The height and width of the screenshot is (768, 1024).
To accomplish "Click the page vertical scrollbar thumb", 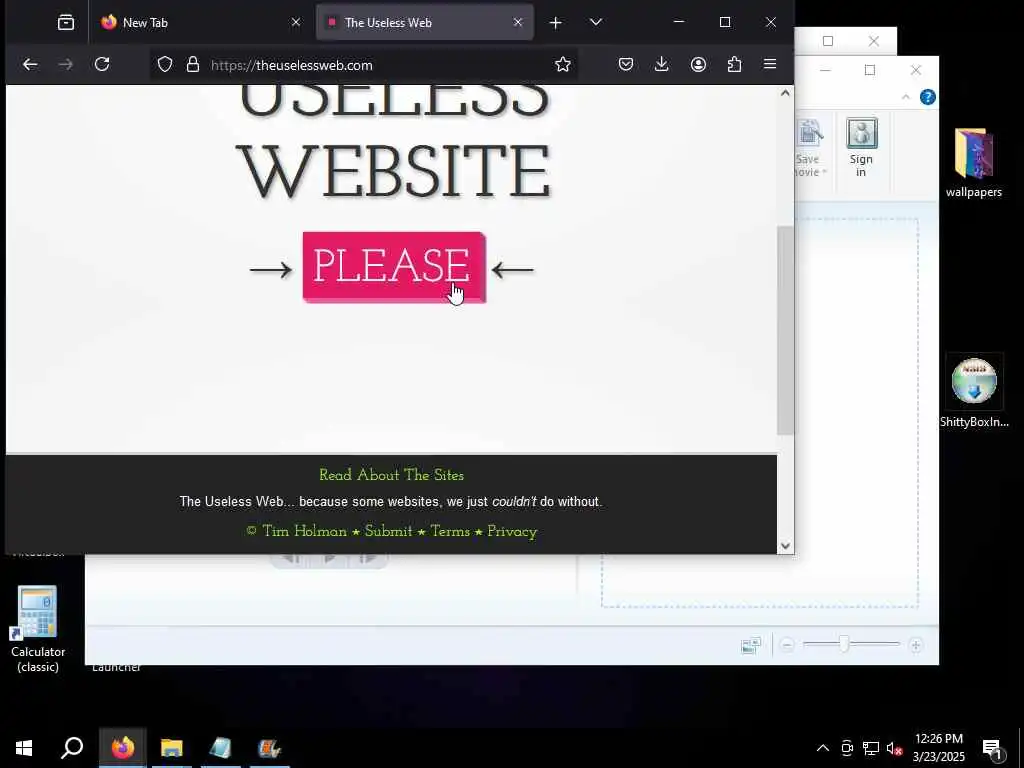I will 785,330.
